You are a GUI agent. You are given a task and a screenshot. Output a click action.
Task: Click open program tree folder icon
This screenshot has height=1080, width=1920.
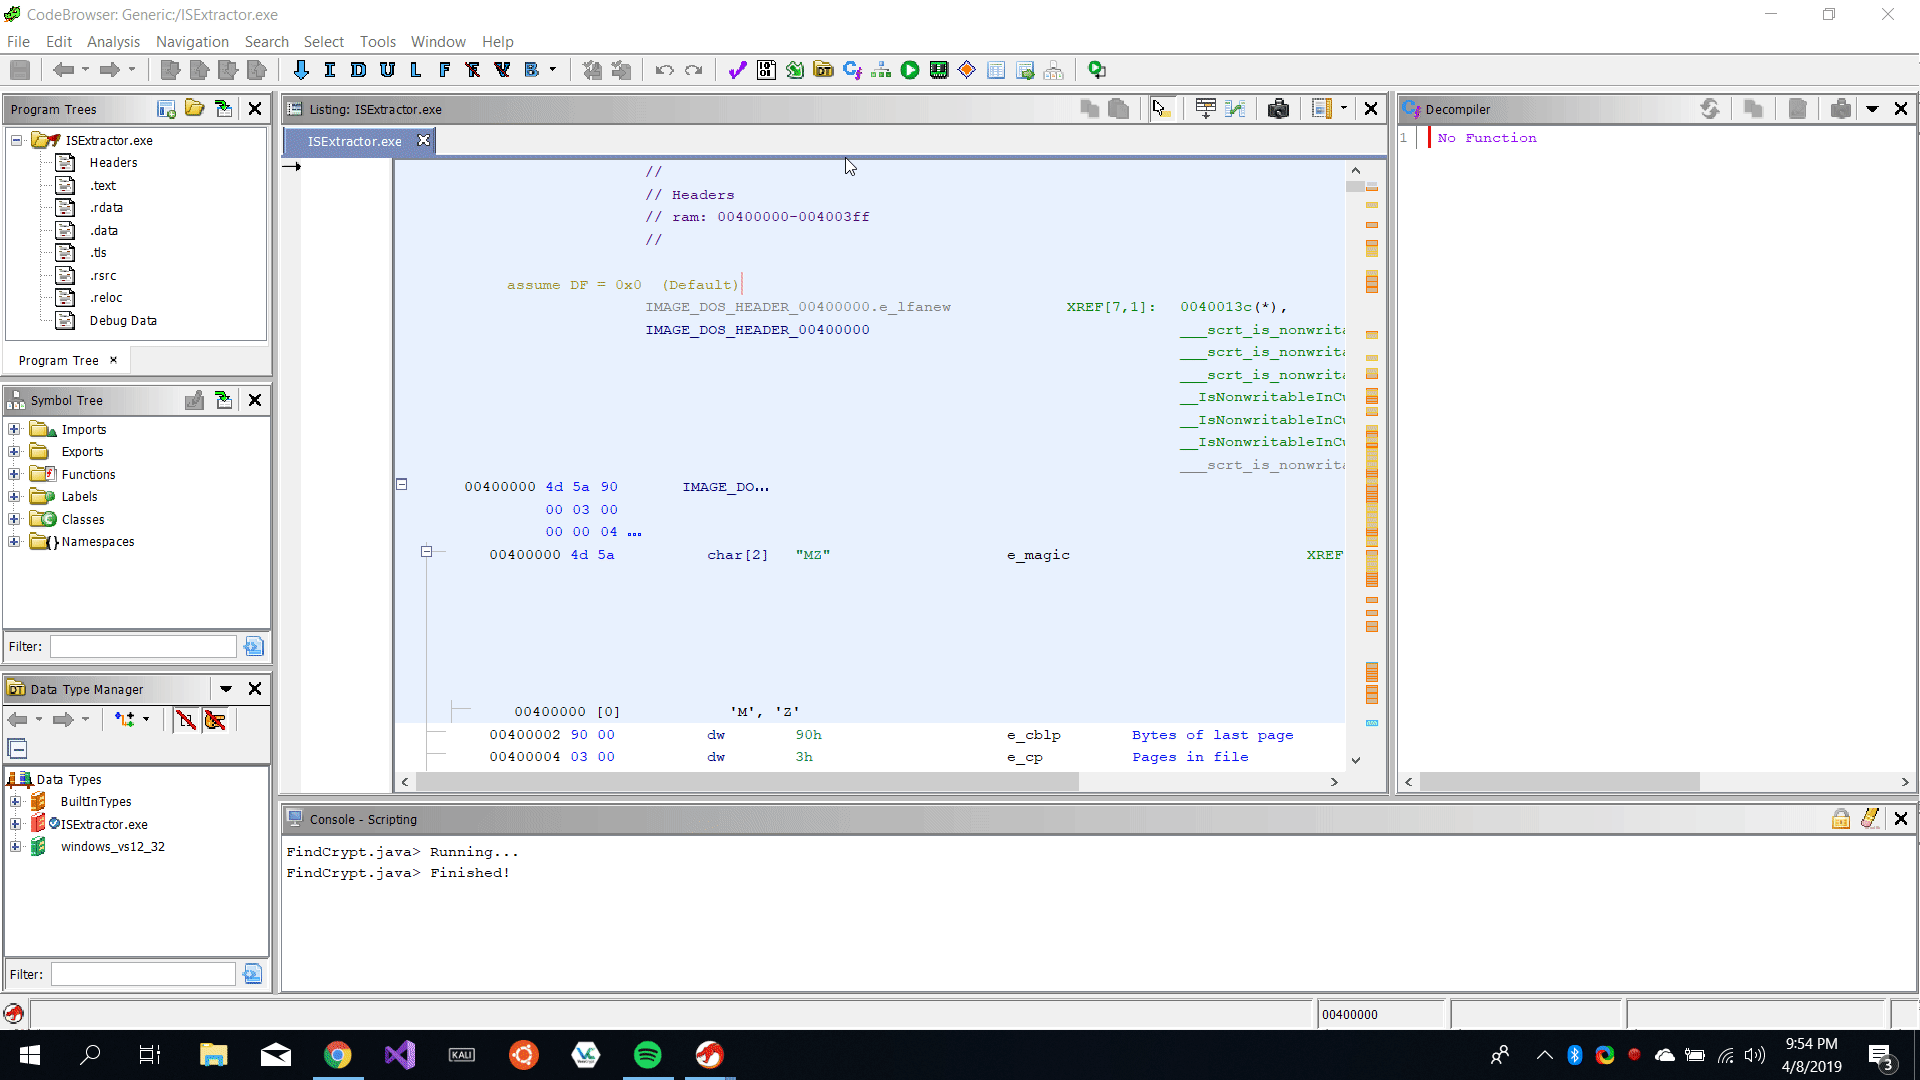[x=195, y=109]
